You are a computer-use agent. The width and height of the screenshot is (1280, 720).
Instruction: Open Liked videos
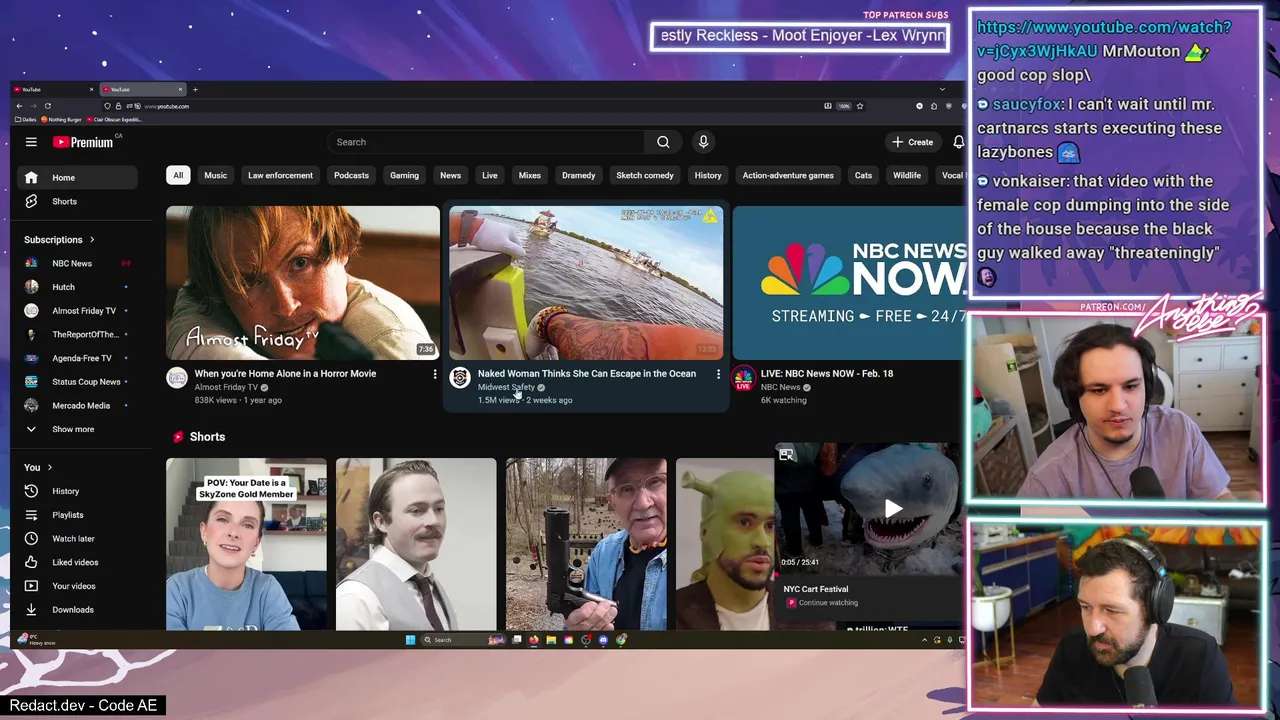point(77,562)
